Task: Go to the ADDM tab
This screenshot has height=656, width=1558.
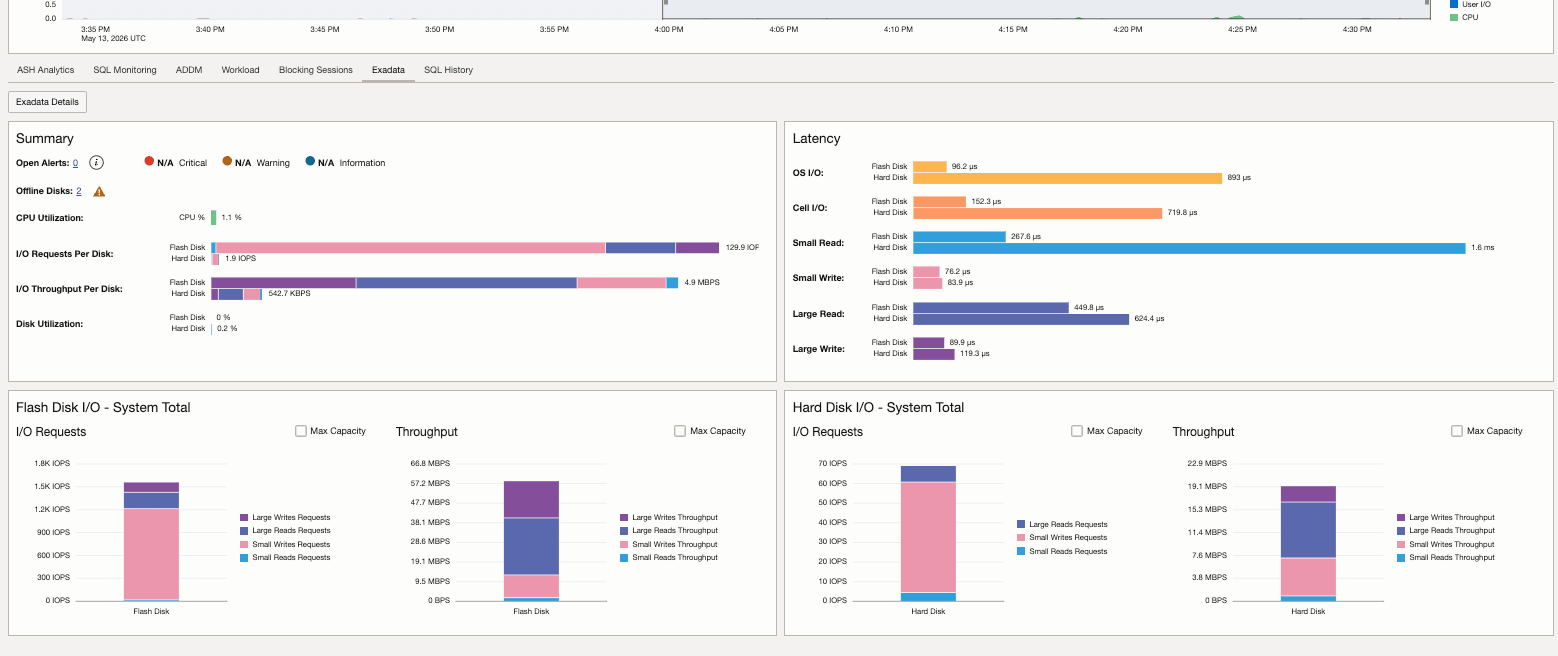Action: pos(189,70)
